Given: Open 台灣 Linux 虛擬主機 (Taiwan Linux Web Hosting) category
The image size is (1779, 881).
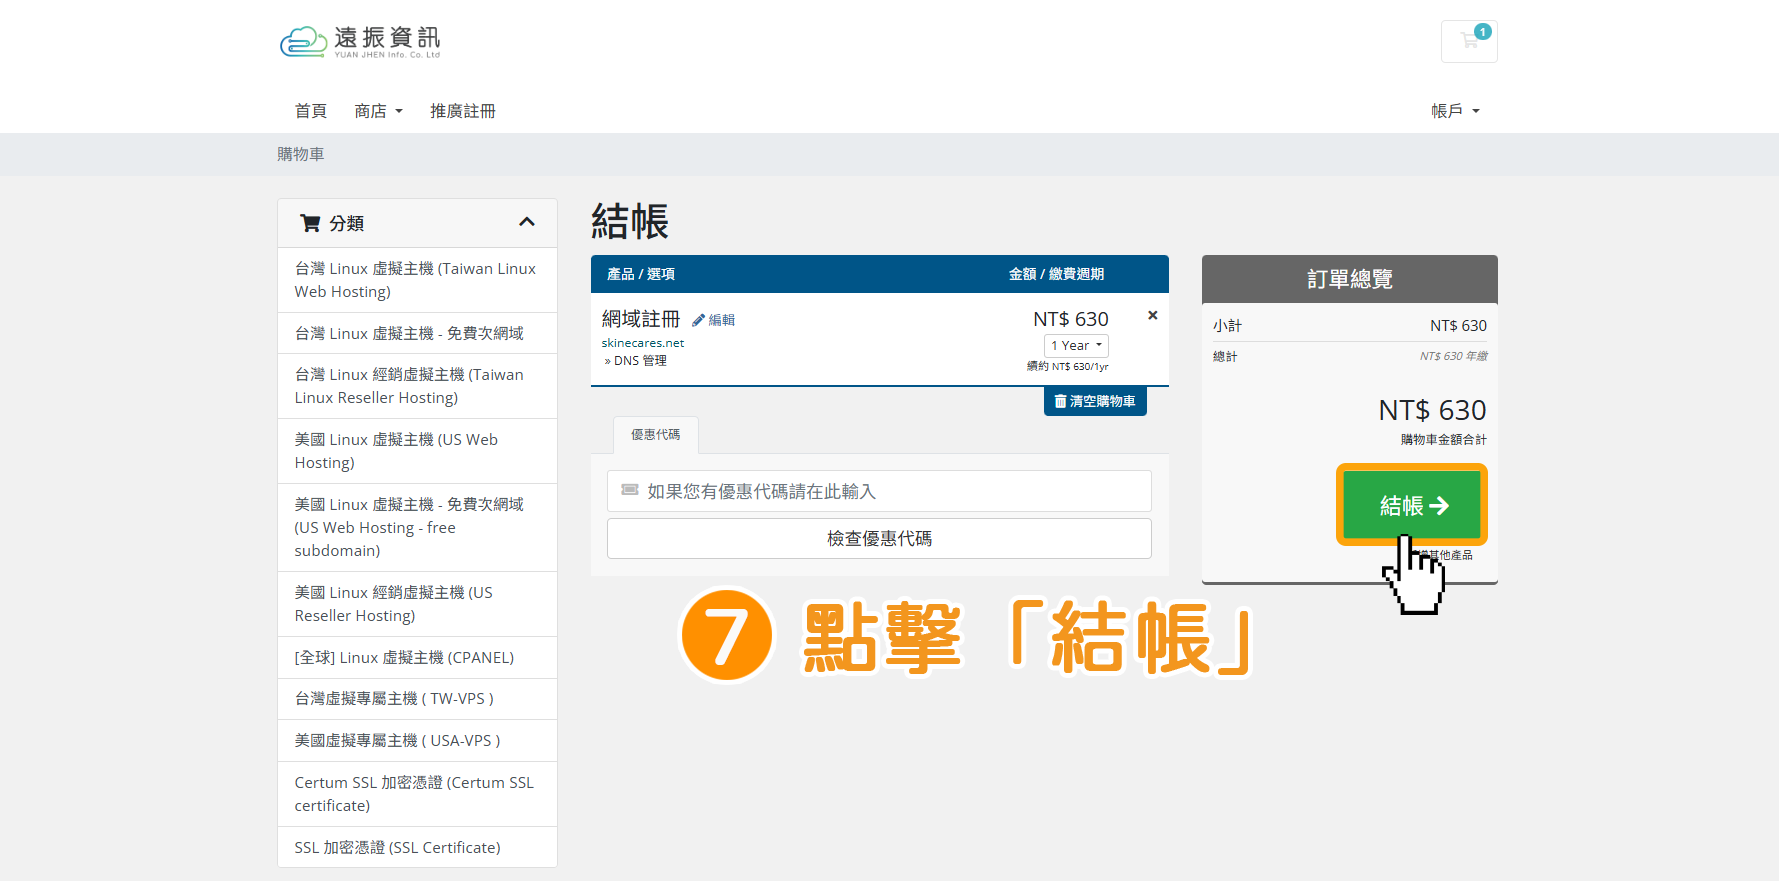Looking at the screenshot, I should [417, 280].
